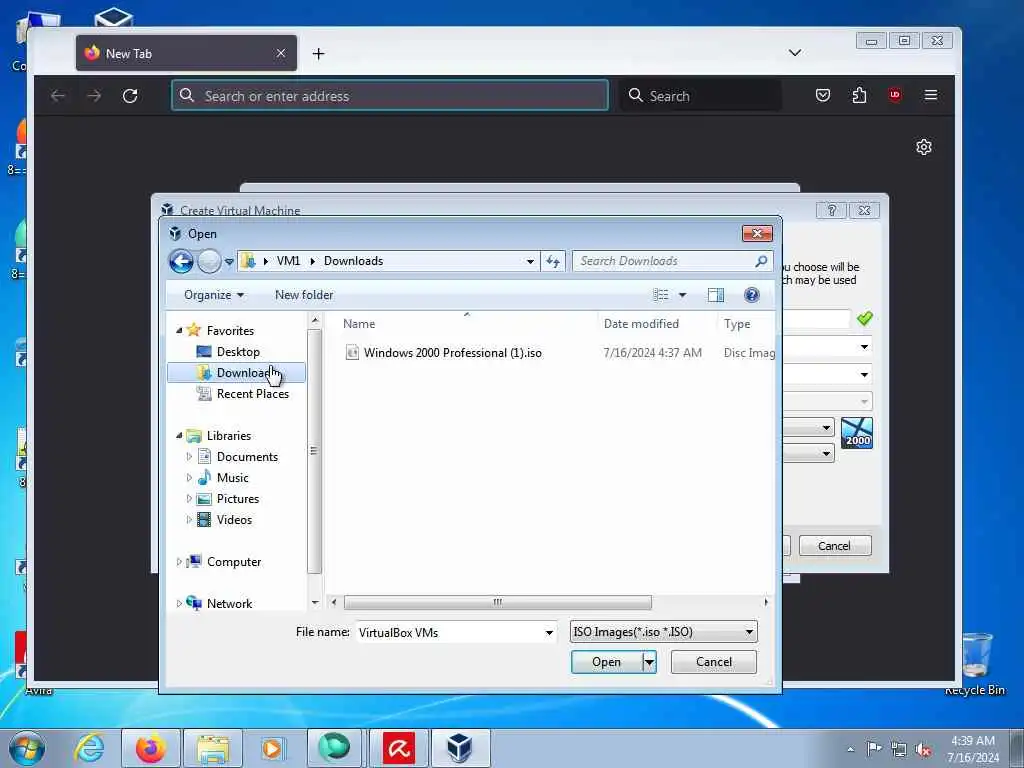This screenshot has width=1024, height=768.
Task: Open Avira from the taskbar
Action: pos(399,748)
